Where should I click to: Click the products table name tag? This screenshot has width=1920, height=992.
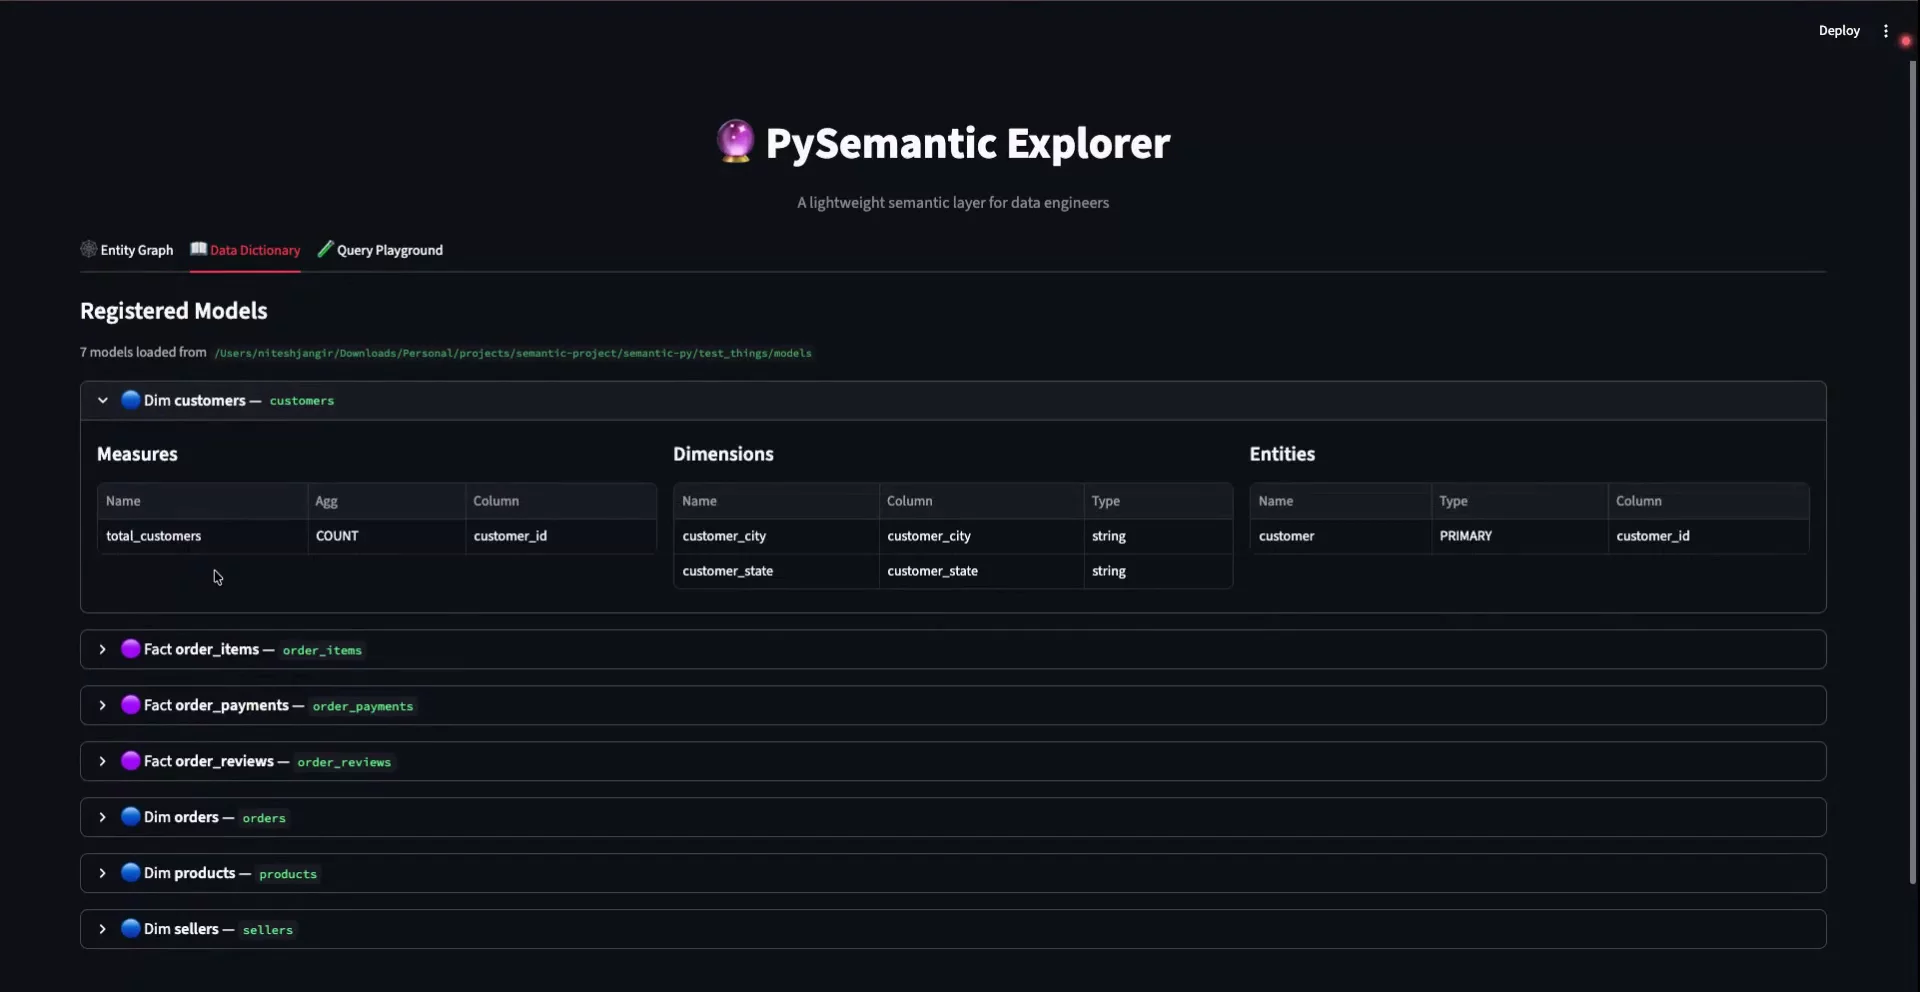point(288,874)
